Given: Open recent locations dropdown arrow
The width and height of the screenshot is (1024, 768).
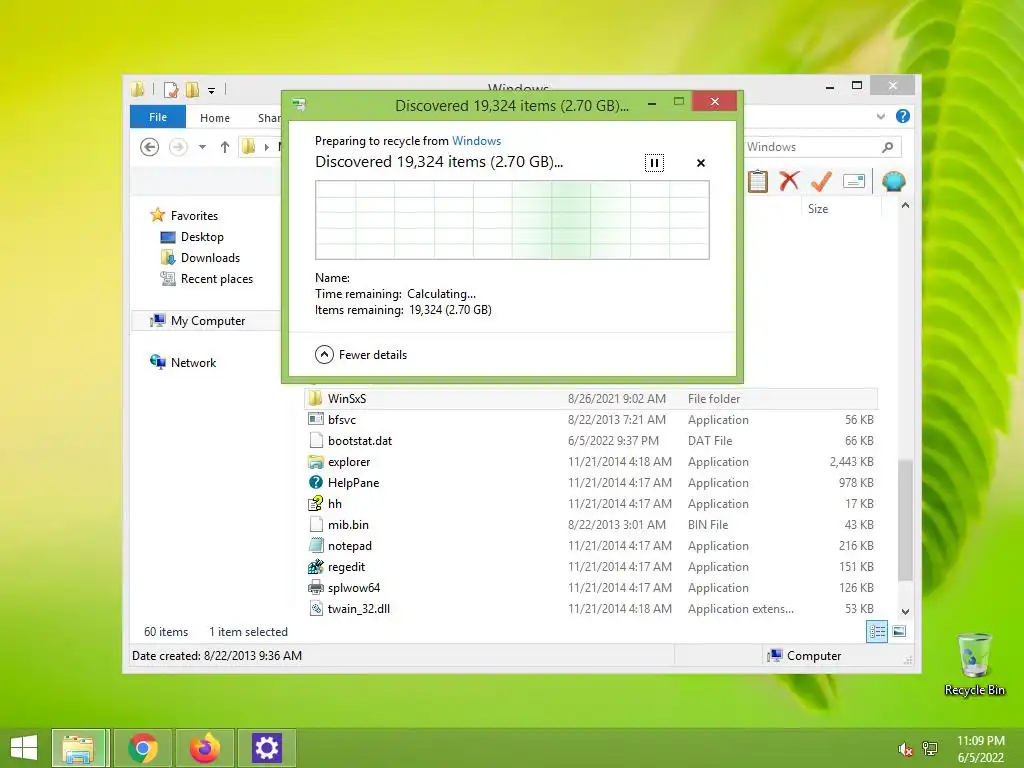Looking at the screenshot, I should pyautogui.click(x=202, y=147).
